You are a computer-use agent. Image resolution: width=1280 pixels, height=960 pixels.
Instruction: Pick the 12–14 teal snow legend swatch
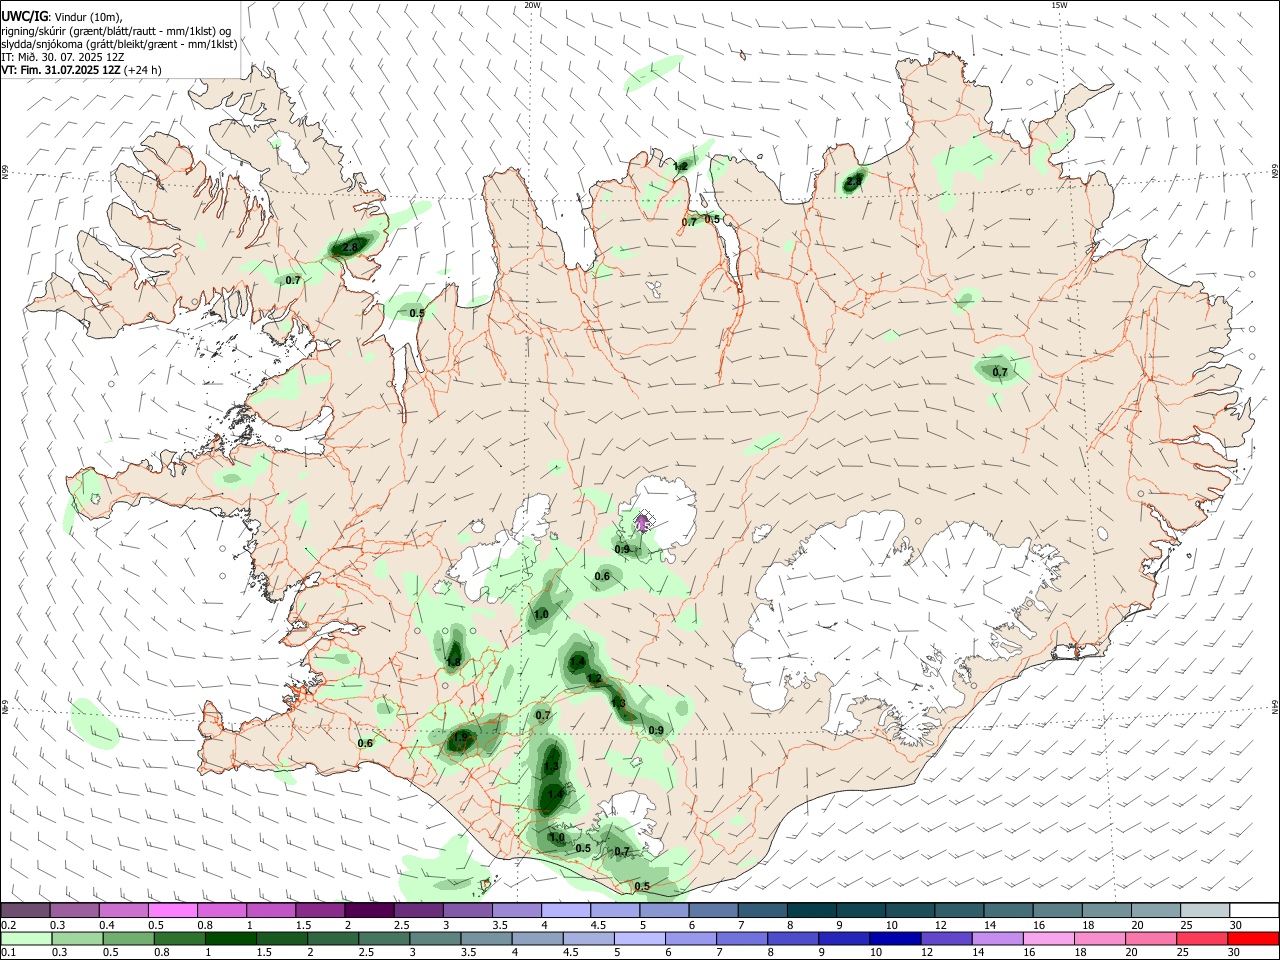click(957, 911)
